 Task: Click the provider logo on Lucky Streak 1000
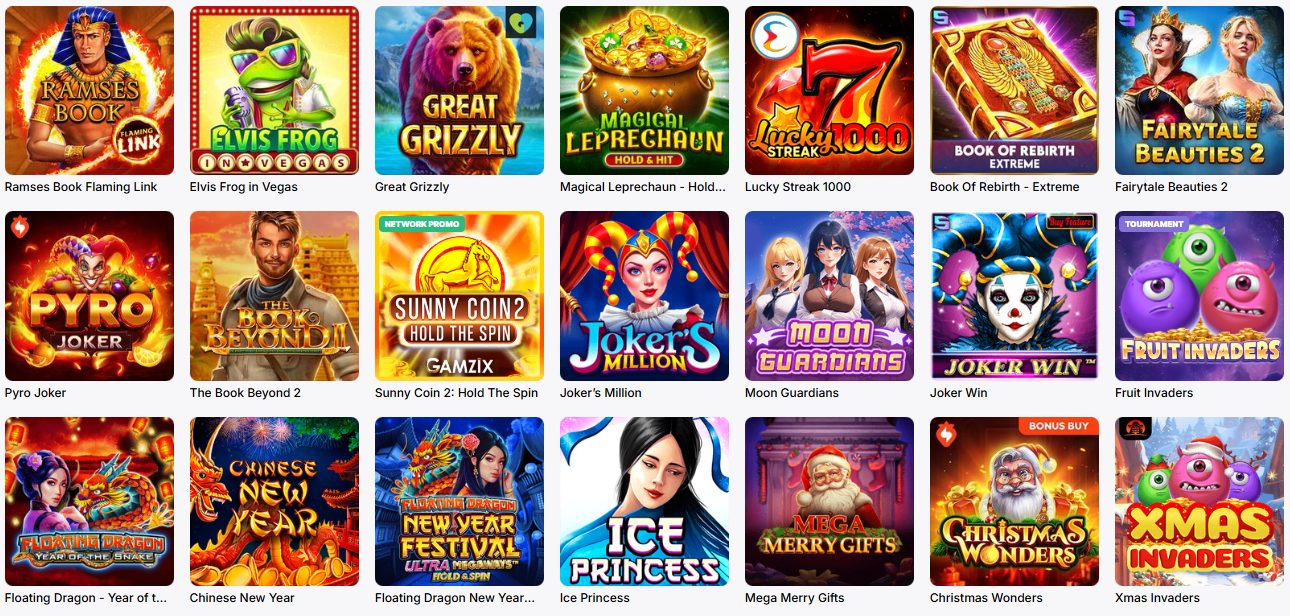pos(773,36)
